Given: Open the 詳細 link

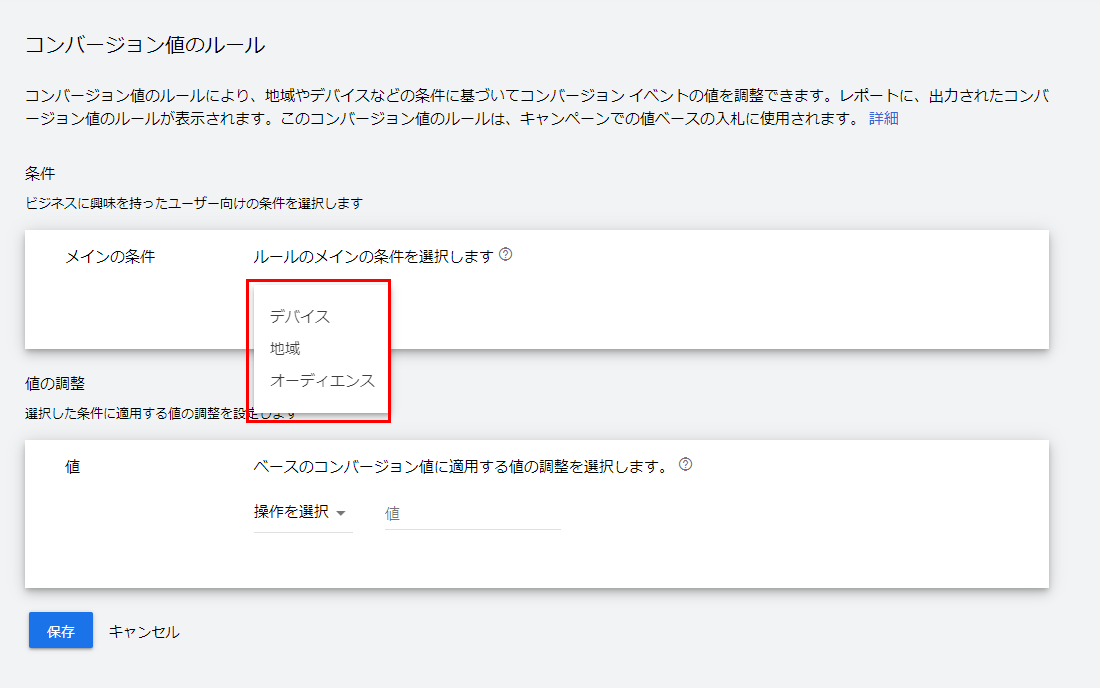Looking at the screenshot, I should 883,119.
